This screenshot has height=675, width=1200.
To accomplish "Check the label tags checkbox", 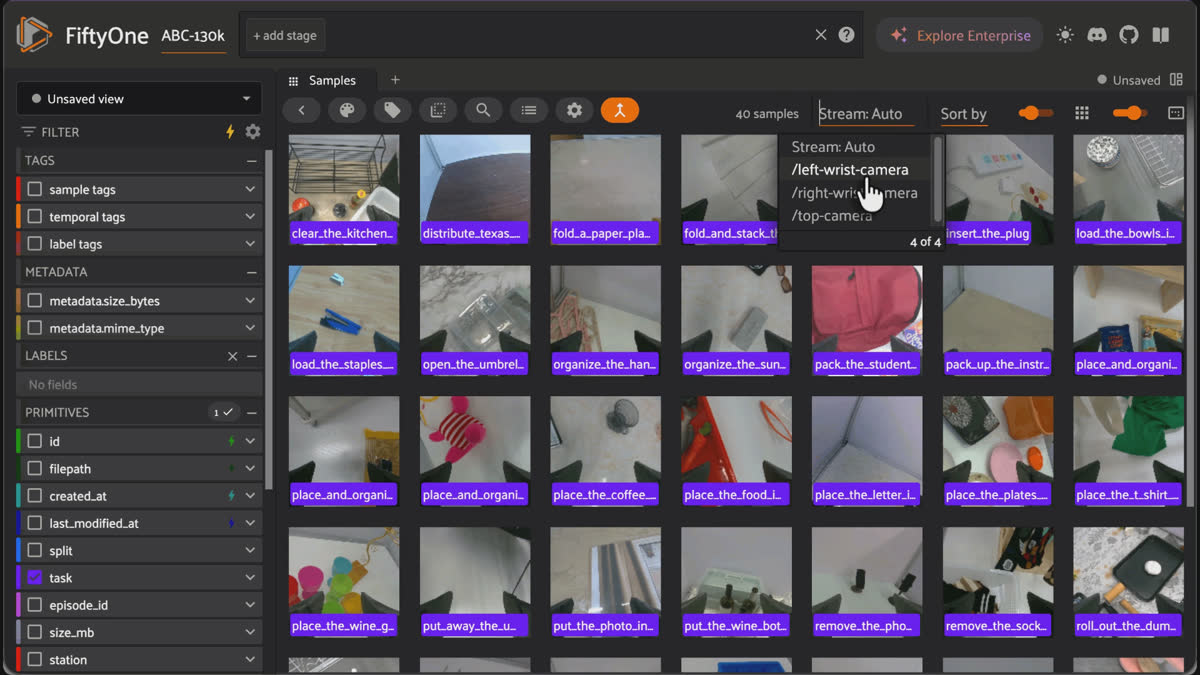I will (x=35, y=243).
